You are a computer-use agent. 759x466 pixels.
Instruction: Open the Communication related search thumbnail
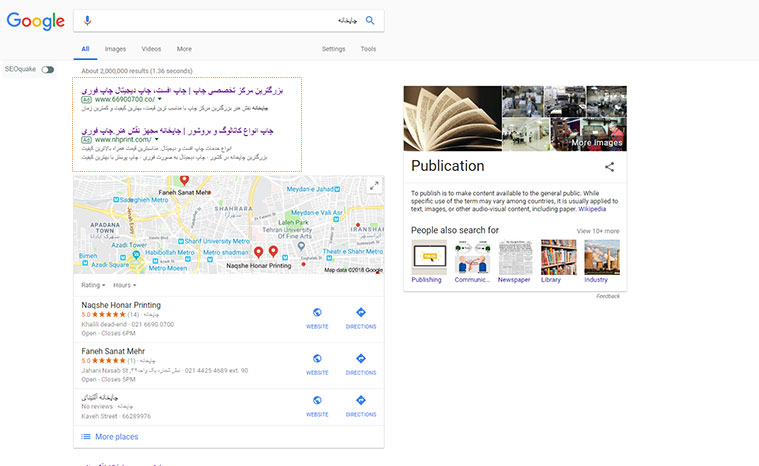click(472, 257)
